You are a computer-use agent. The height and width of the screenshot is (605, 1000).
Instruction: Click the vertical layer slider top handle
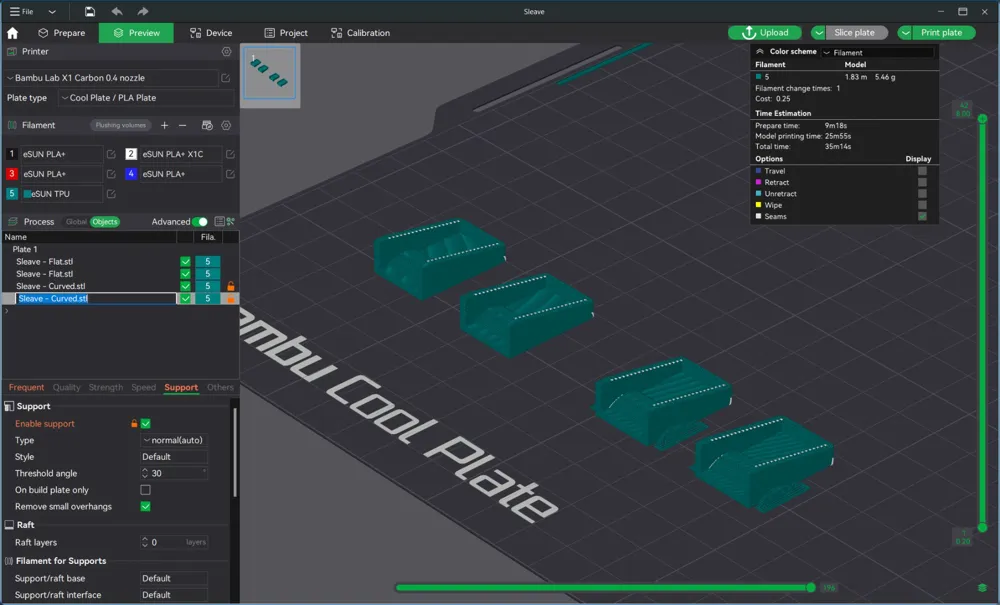pyautogui.click(x=982, y=119)
